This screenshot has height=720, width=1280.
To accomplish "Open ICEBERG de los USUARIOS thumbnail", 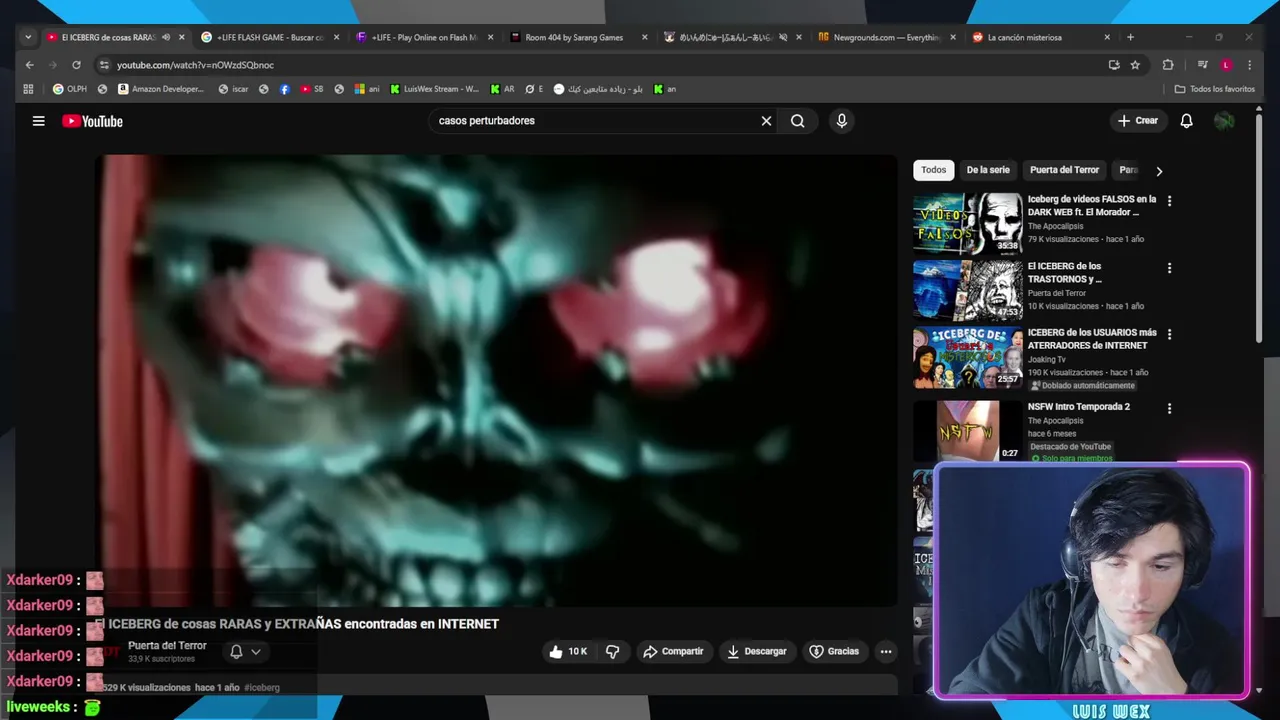I will tap(967, 357).
